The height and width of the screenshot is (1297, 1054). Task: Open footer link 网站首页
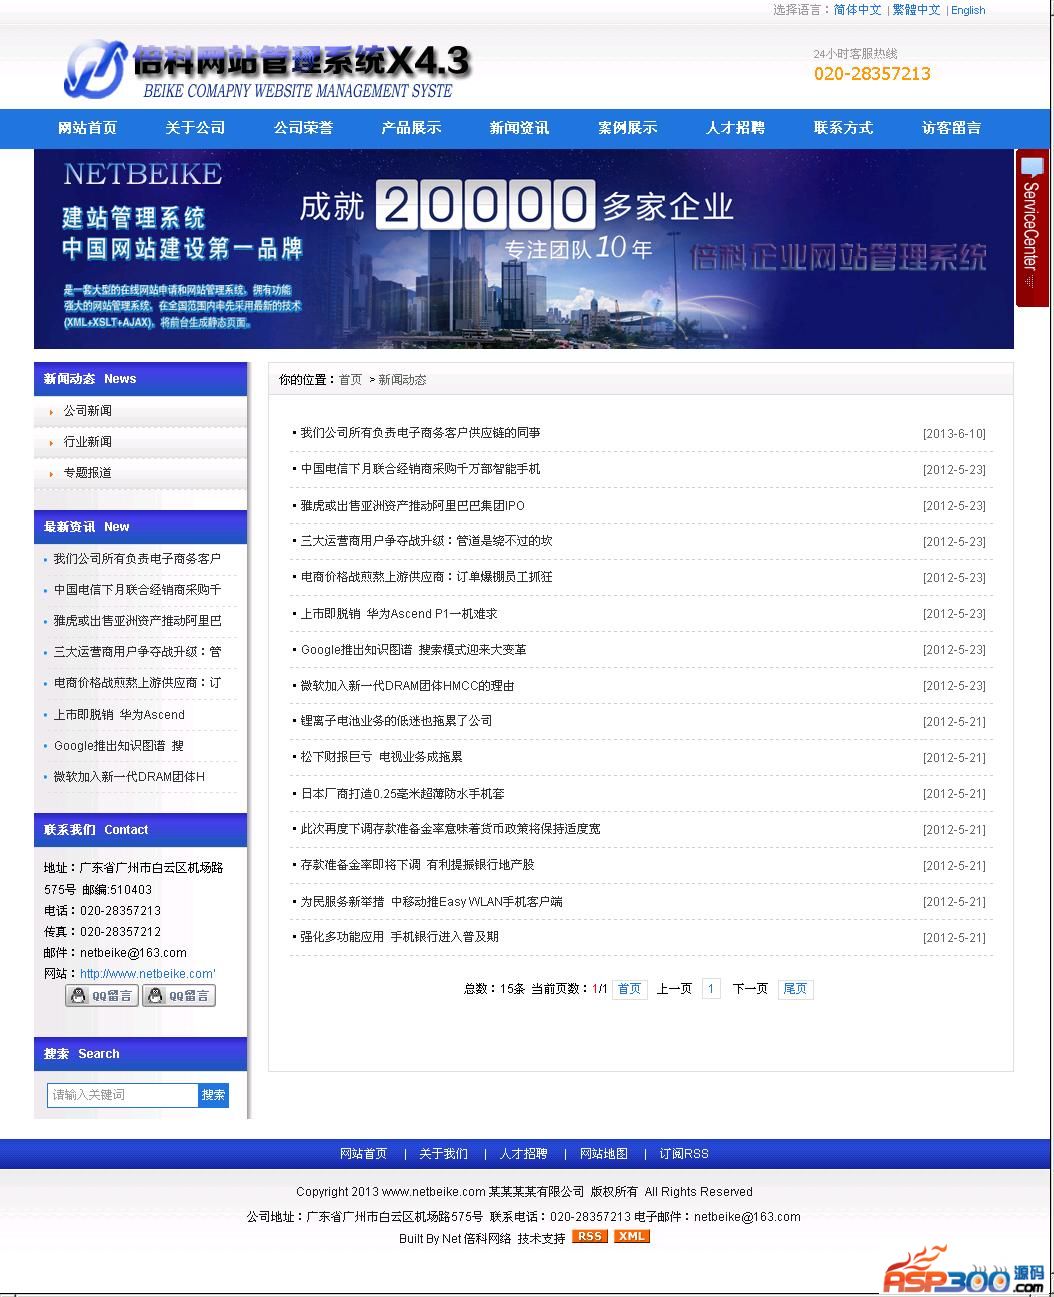coord(363,1154)
